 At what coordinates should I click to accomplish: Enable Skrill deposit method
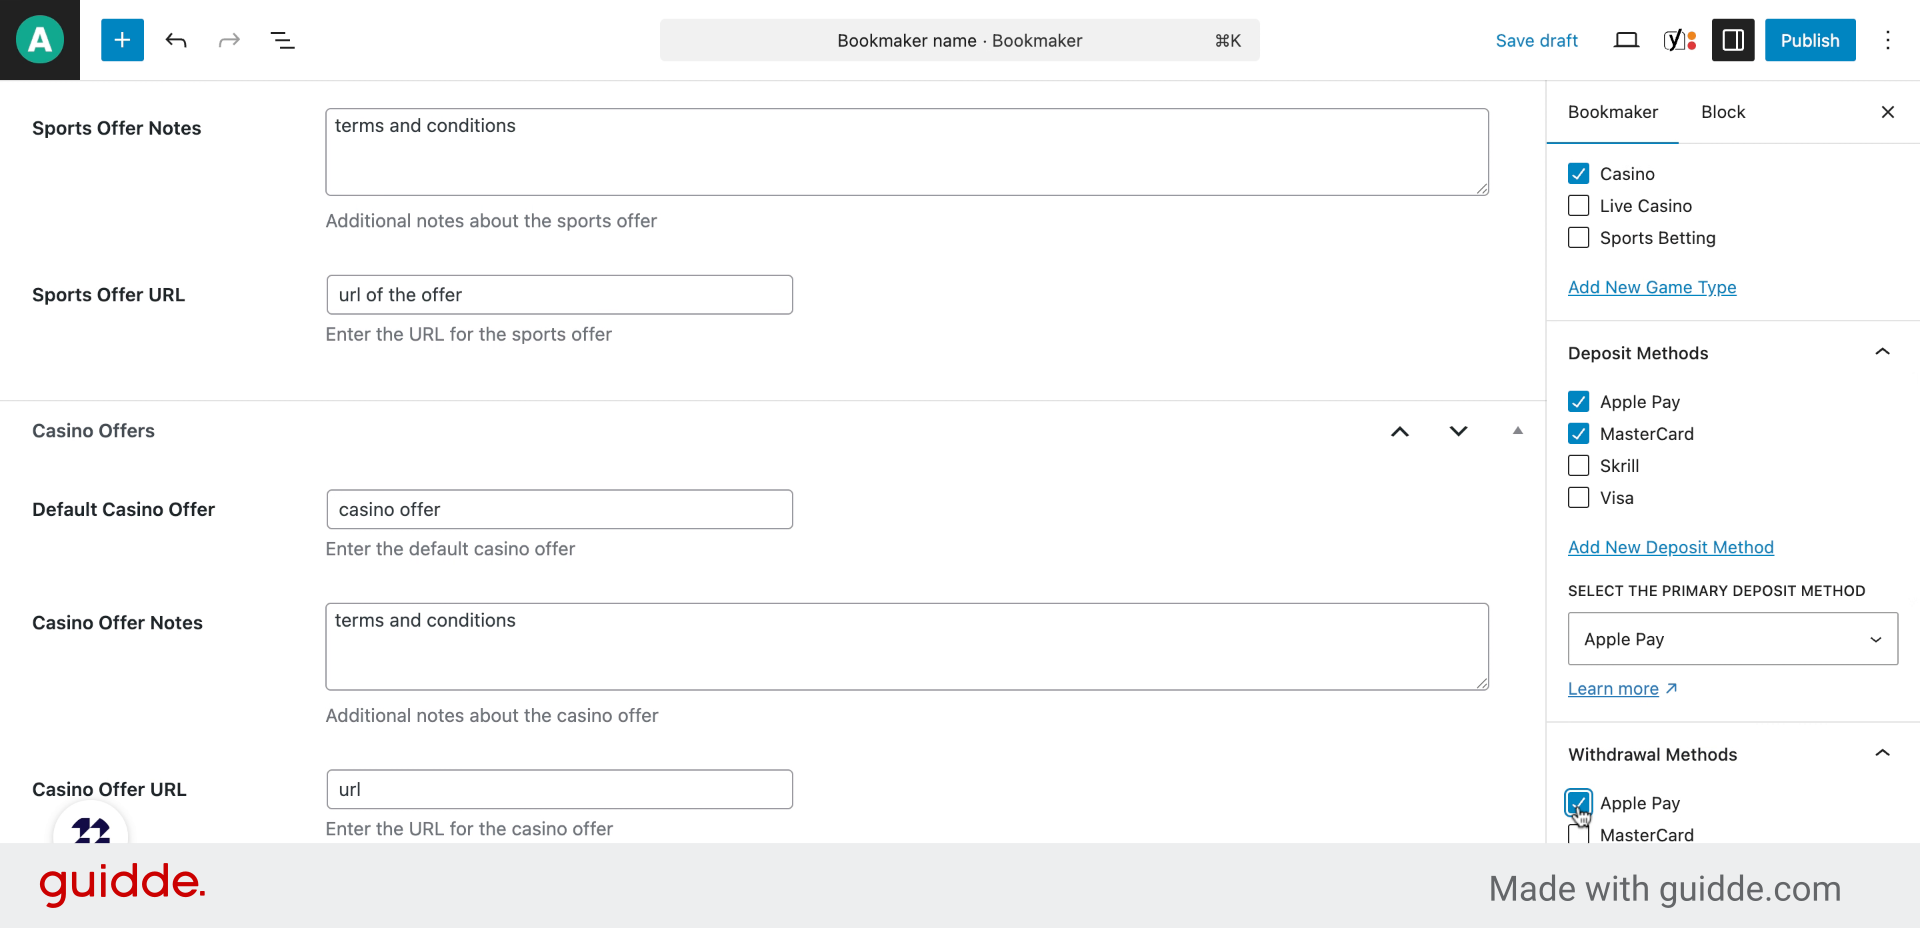point(1578,466)
